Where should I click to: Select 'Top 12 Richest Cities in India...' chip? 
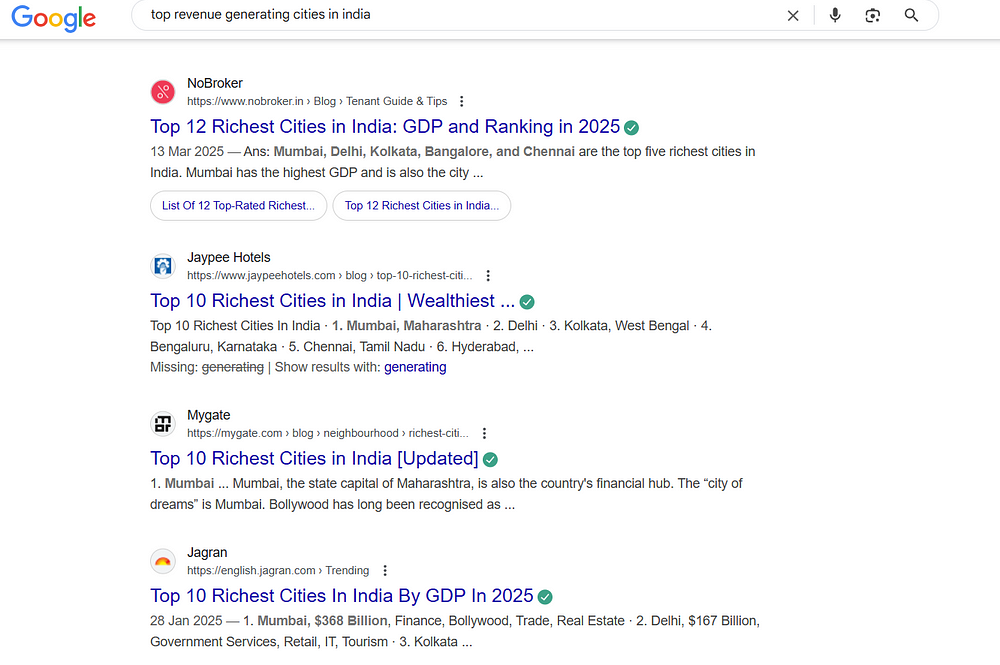[422, 205]
